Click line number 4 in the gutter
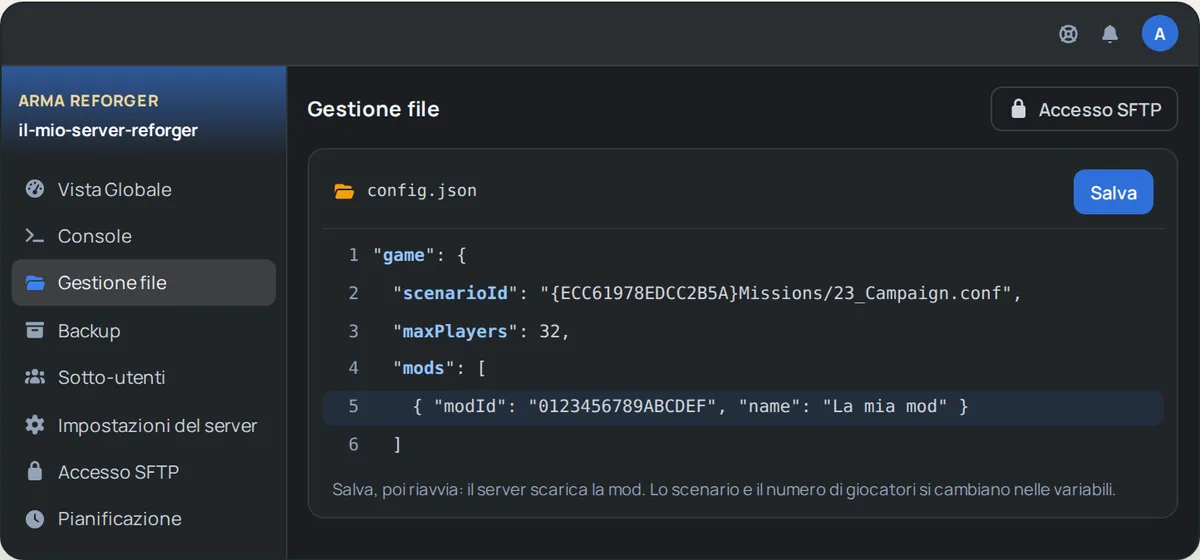The image size is (1200, 560). (x=353, y=368)
